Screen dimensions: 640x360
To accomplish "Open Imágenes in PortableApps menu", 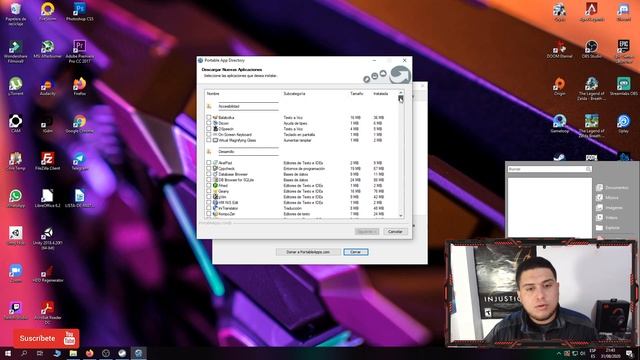I will coord(609,208).
